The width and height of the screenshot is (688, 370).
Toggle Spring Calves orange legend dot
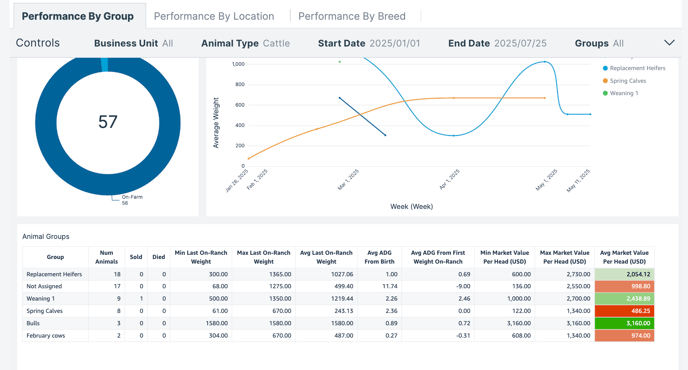pyautogui.click(x=605, y=81)
